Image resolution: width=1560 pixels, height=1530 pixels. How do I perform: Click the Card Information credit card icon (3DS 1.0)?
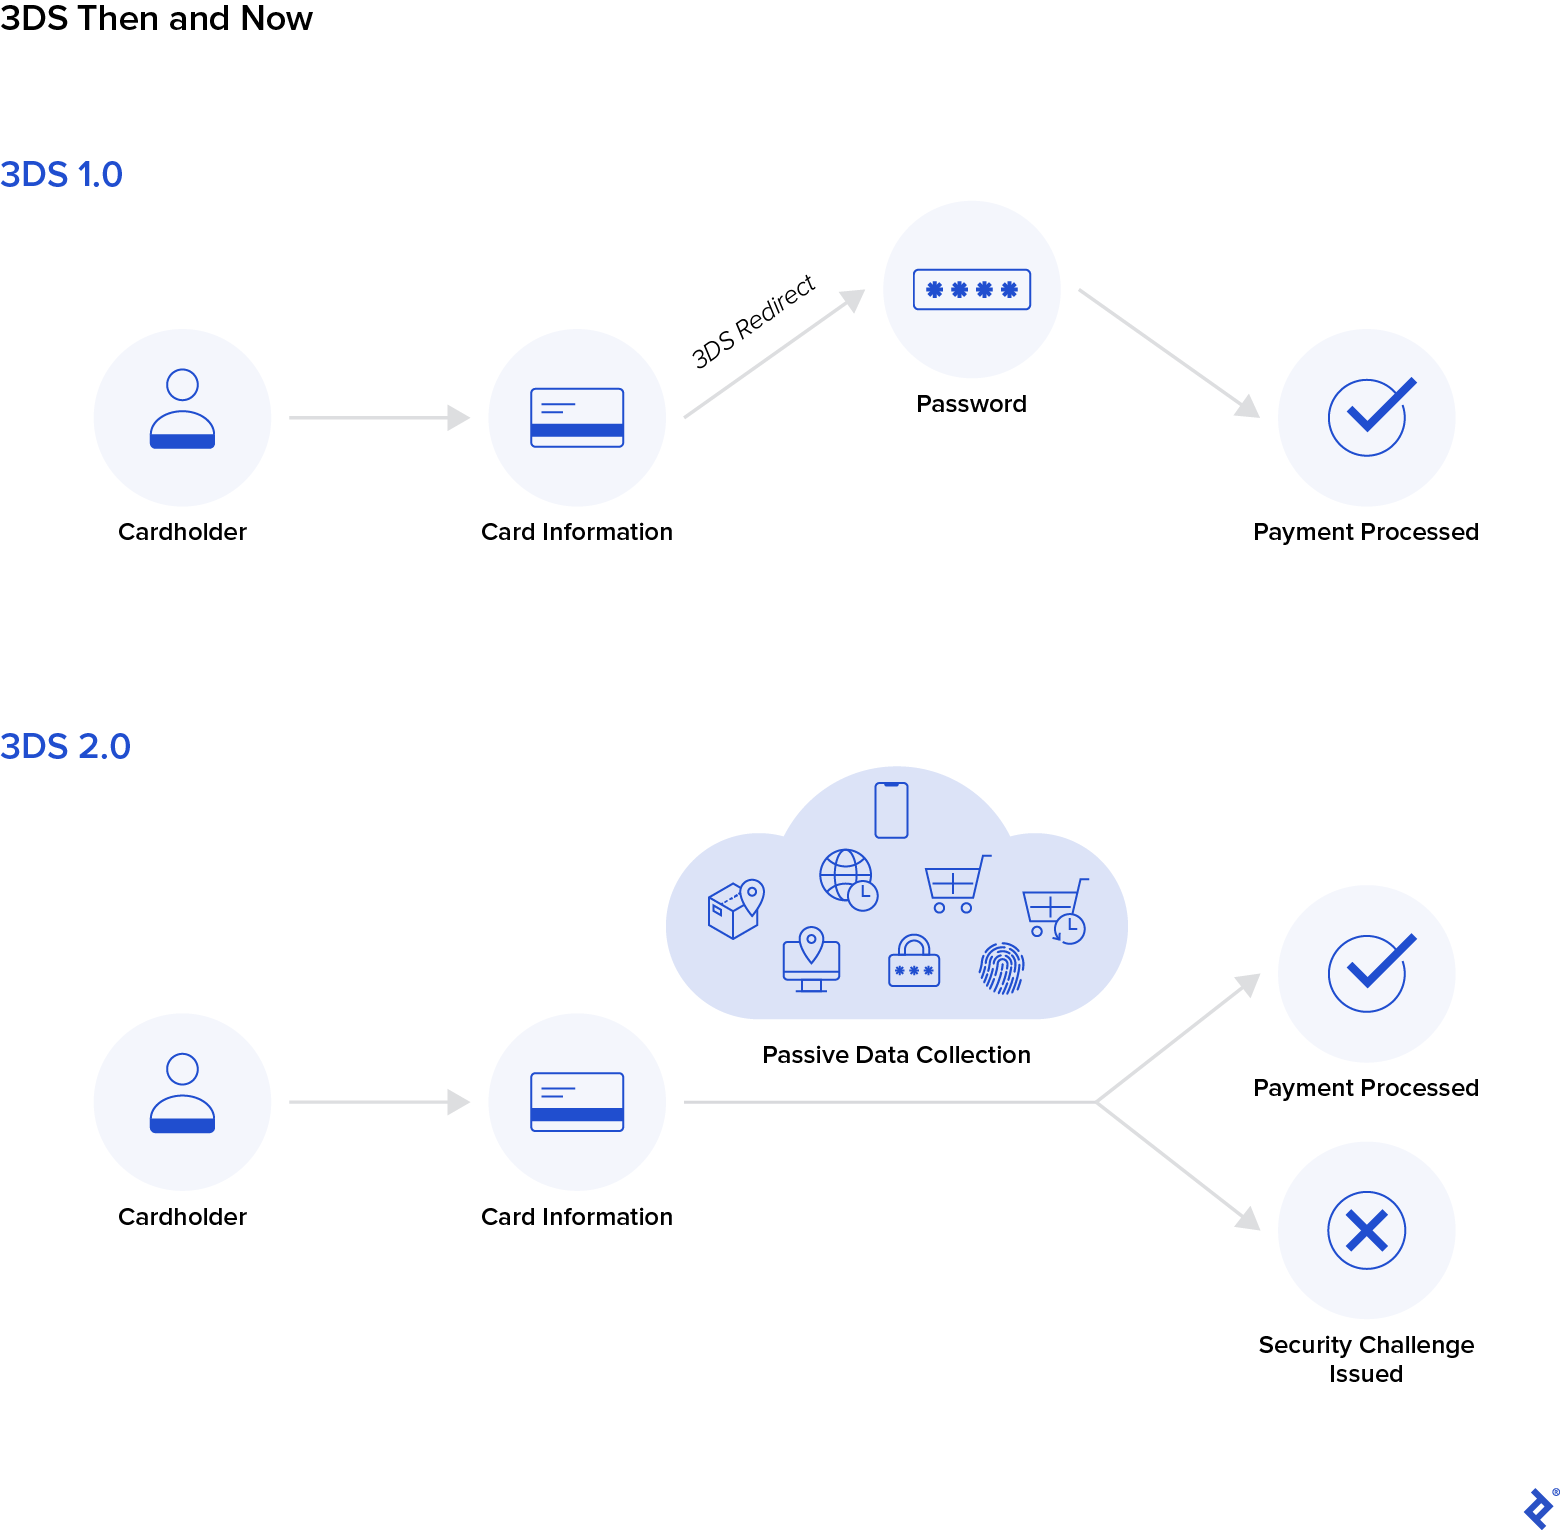pos(577,417)
